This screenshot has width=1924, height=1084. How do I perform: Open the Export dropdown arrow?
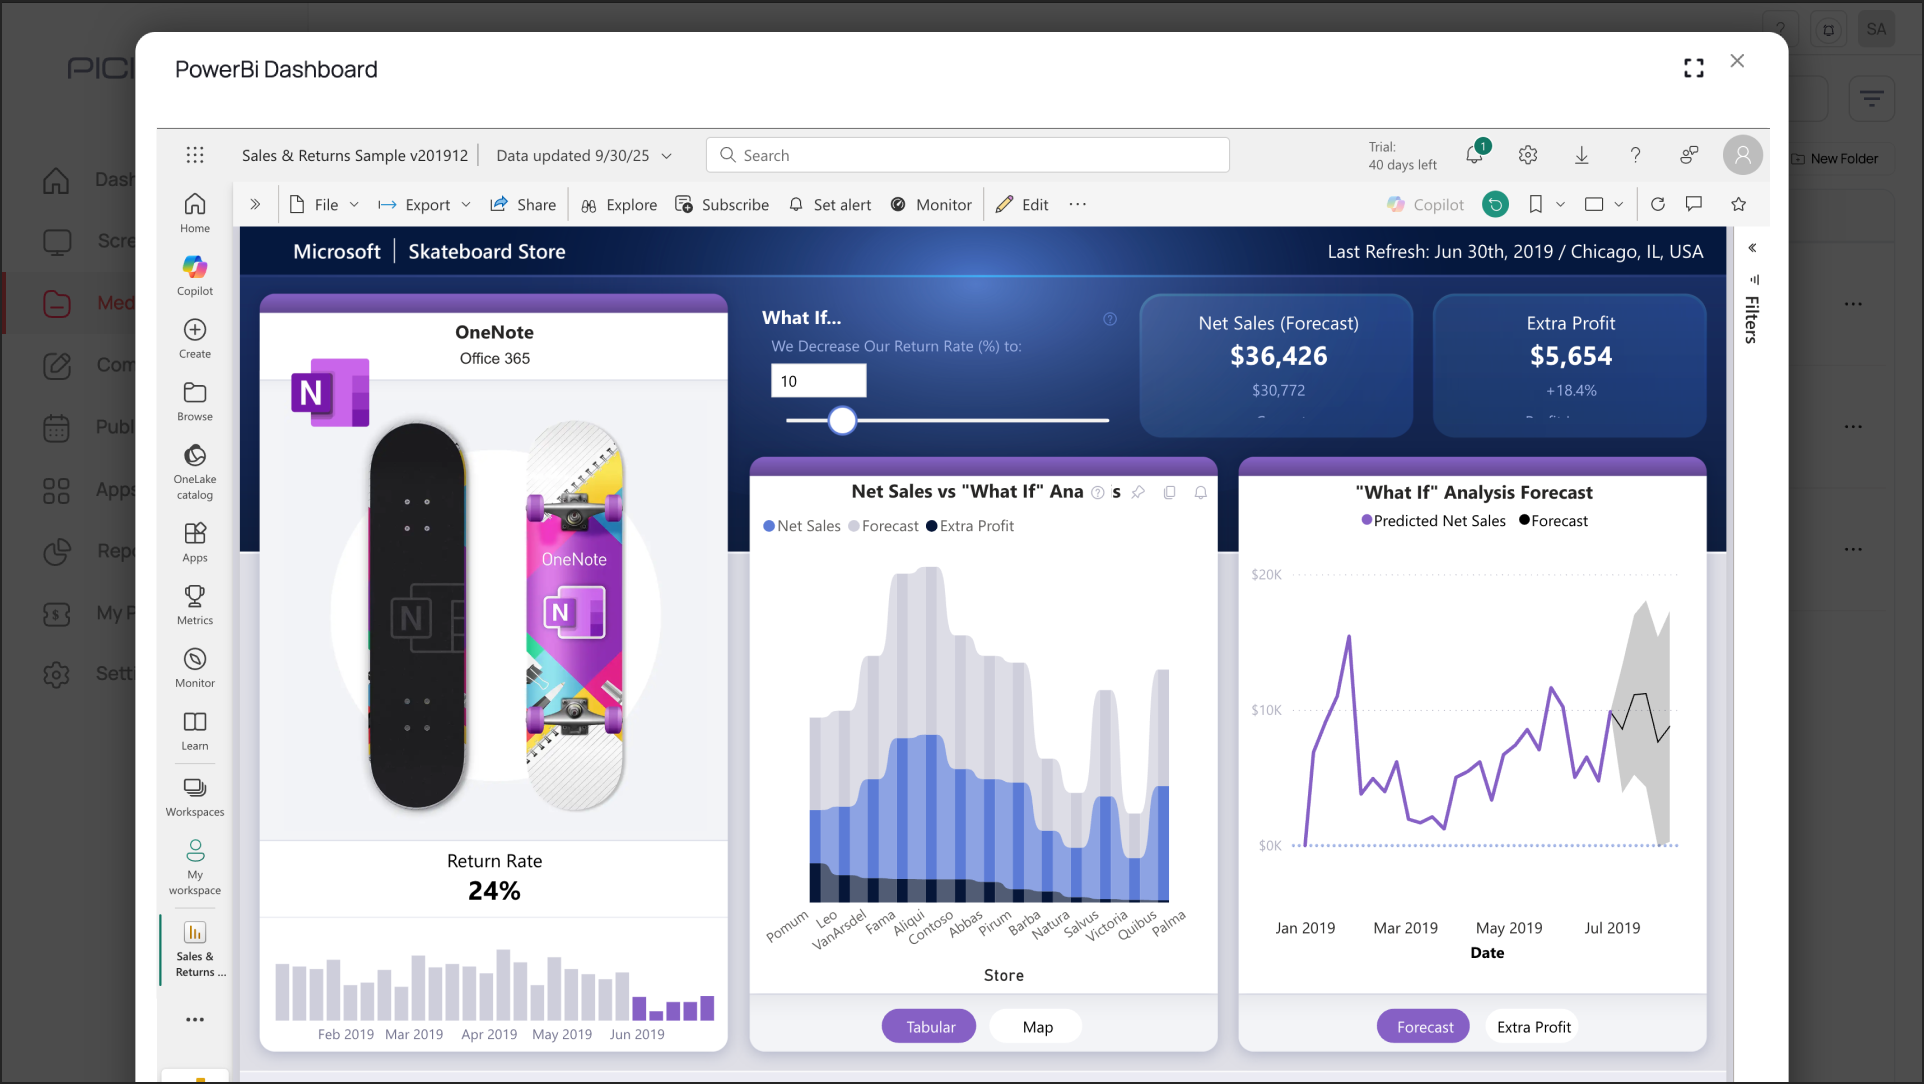point(466,204)
